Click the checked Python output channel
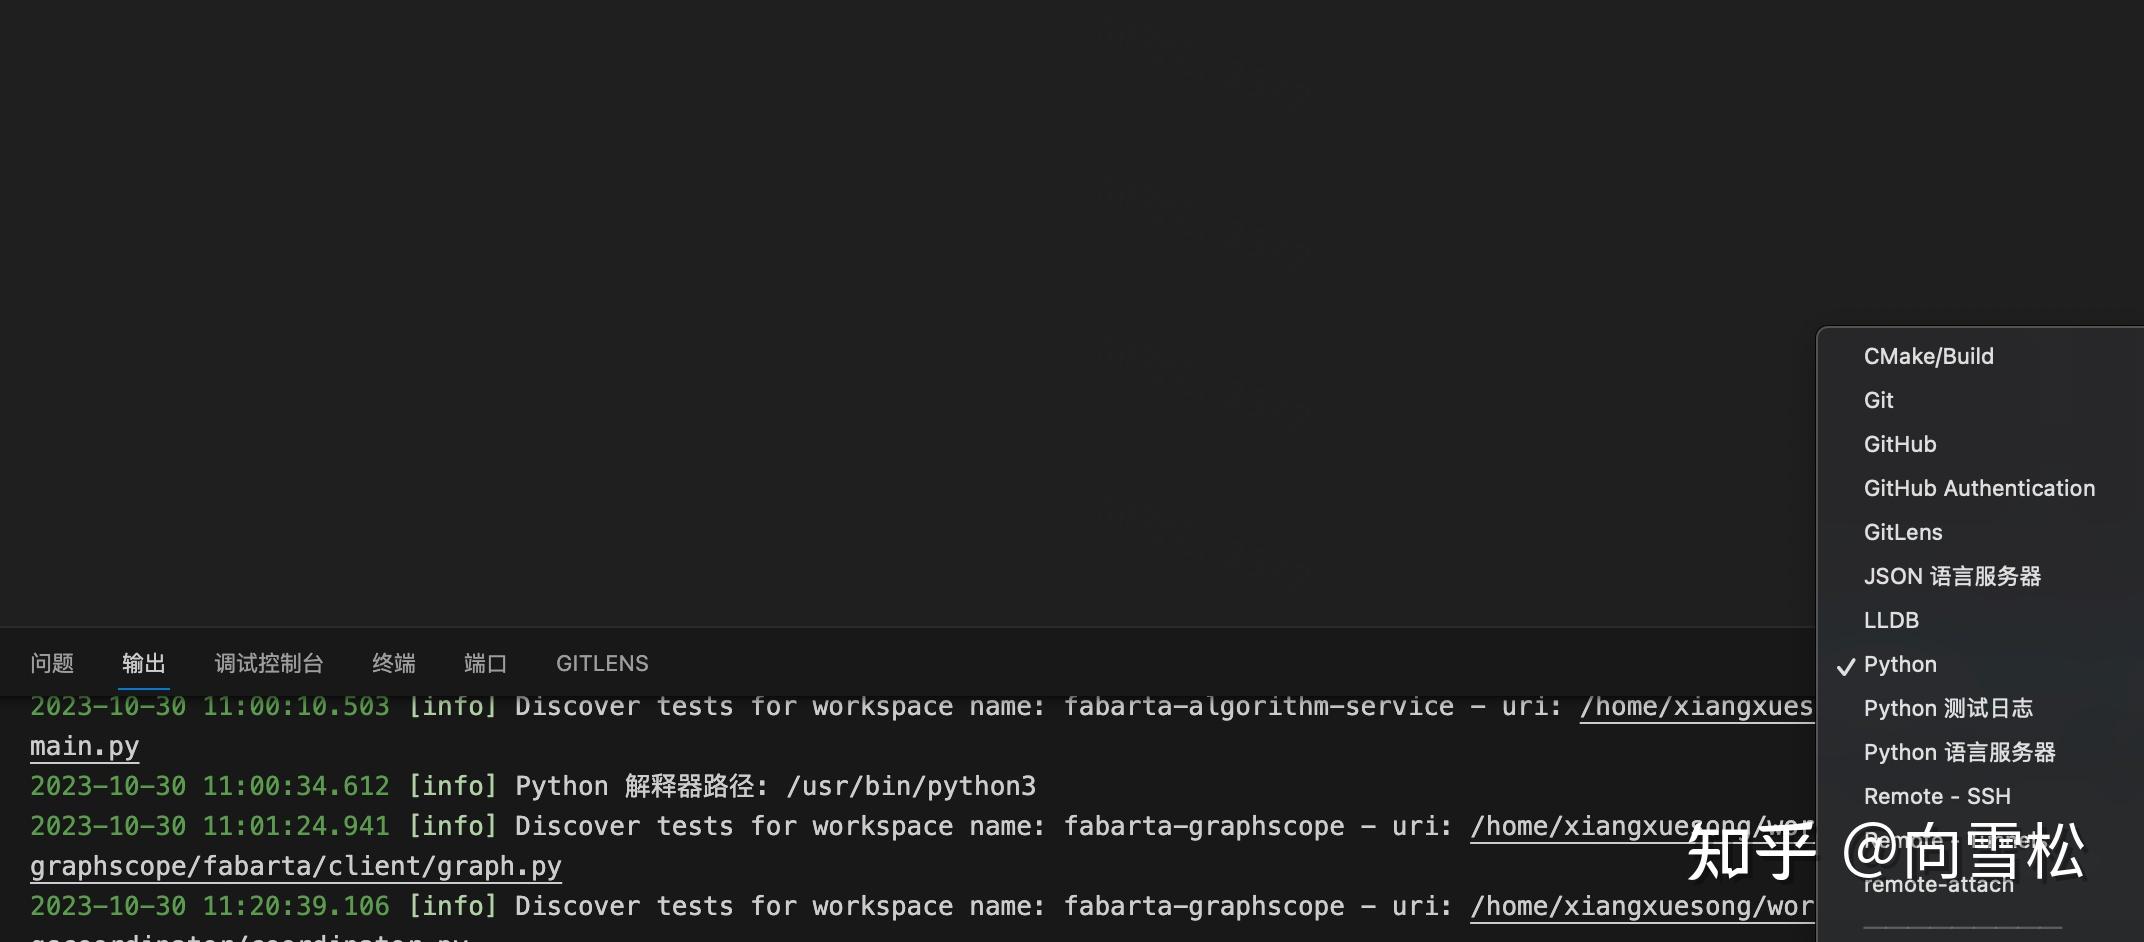The height and width of the screenshot is (942, 2144). [1898, 664]
